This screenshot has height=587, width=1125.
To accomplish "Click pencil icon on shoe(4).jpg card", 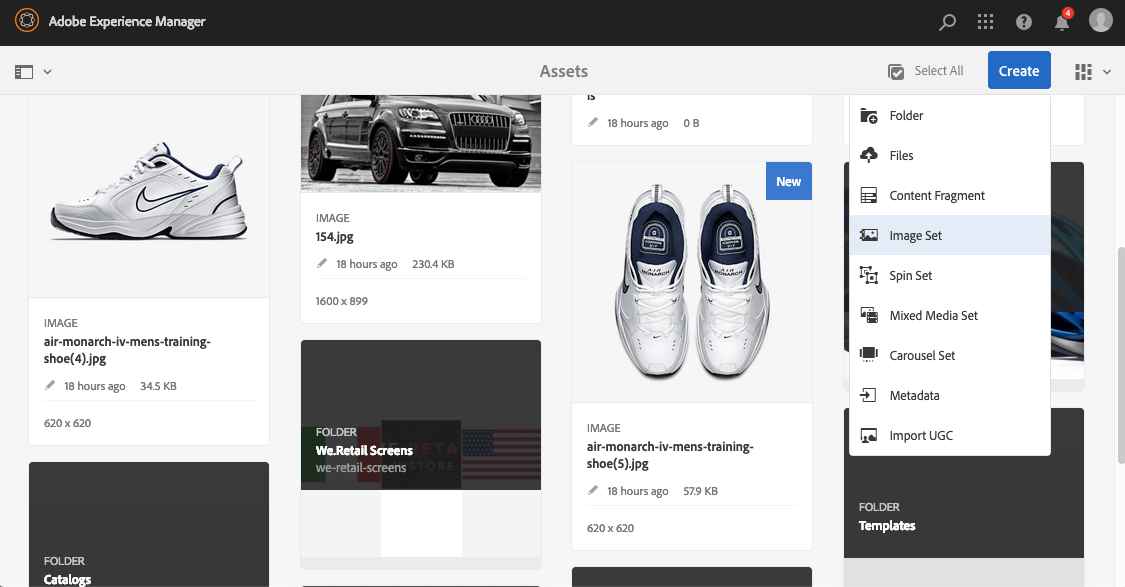I will click(50, 385).
